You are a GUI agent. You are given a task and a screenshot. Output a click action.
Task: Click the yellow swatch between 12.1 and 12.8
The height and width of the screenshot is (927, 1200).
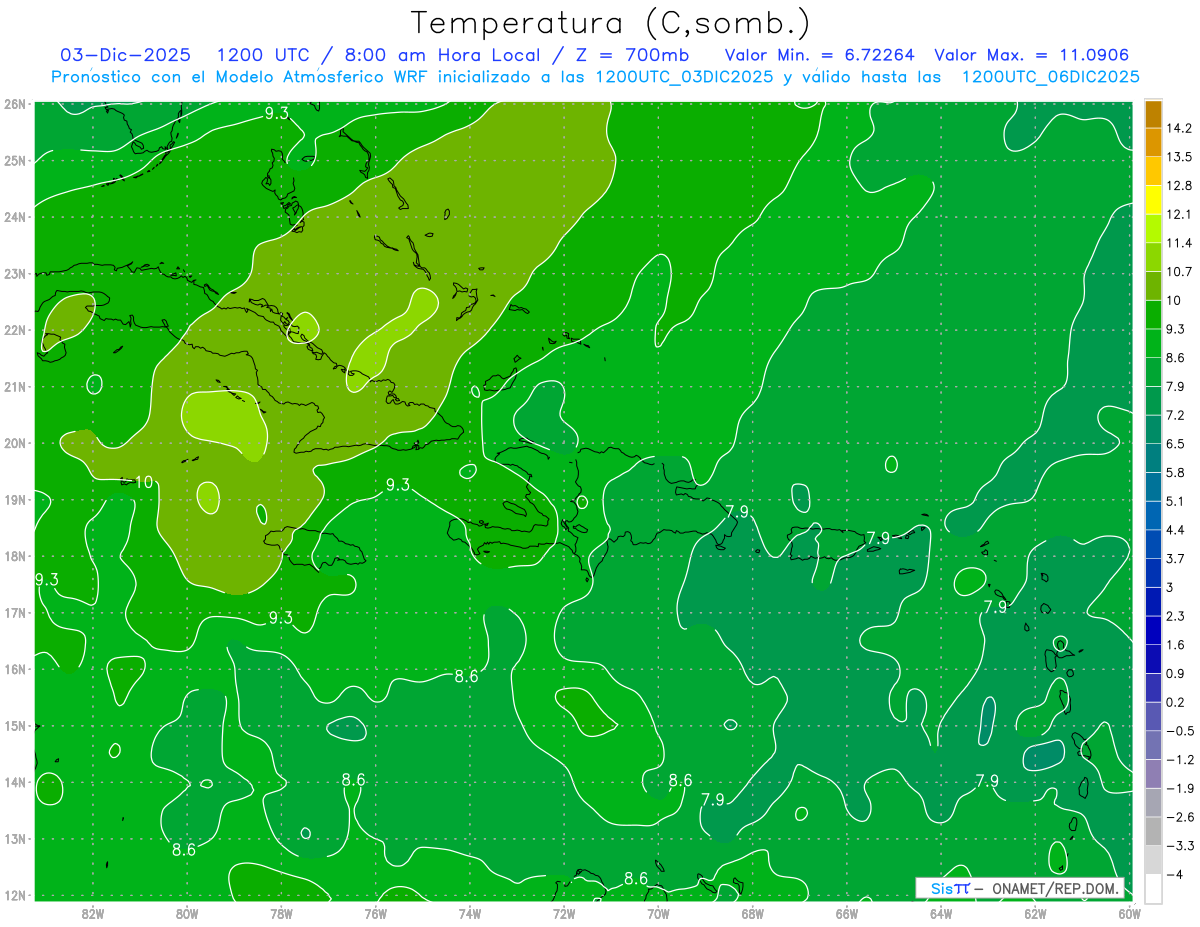(x=1153, y=199)
